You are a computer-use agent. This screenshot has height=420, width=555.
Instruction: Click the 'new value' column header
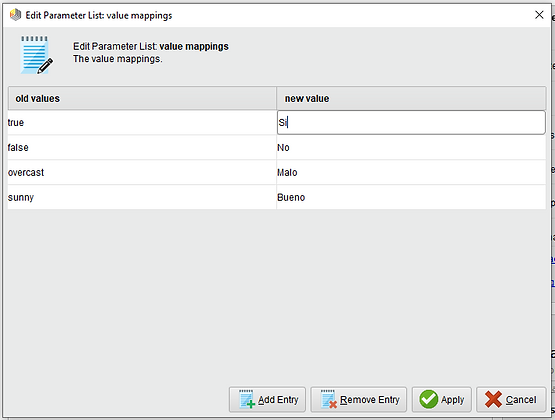click(411, 98)
